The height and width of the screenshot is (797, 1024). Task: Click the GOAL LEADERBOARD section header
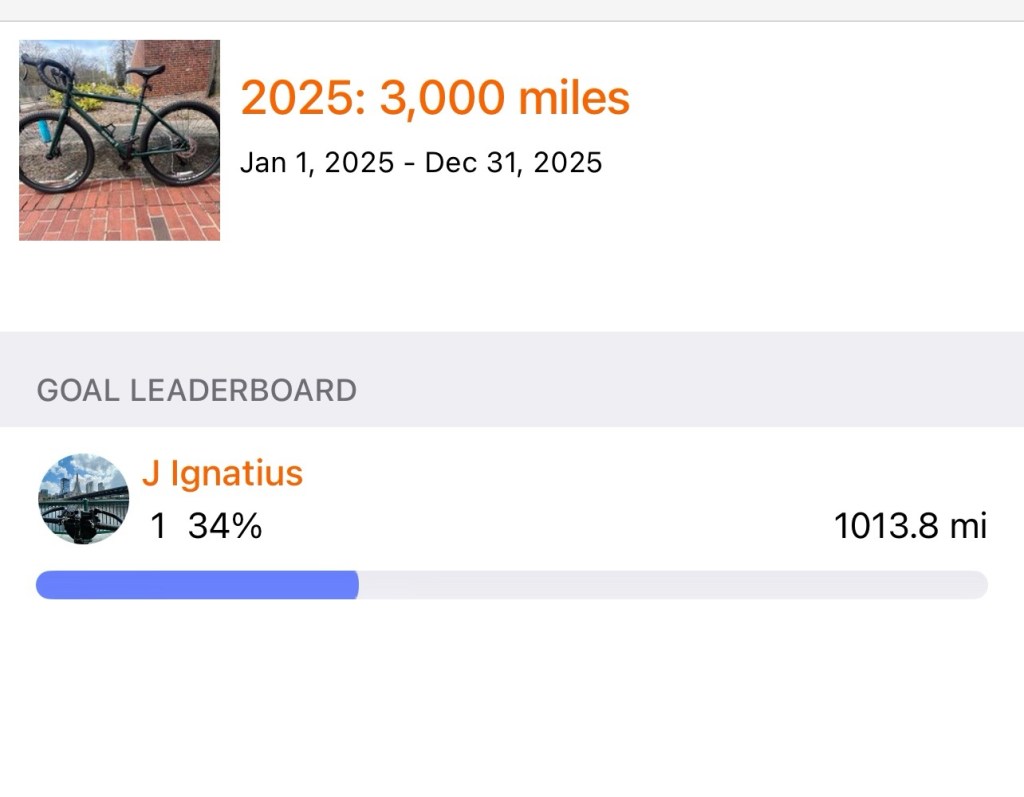[197, 389]
